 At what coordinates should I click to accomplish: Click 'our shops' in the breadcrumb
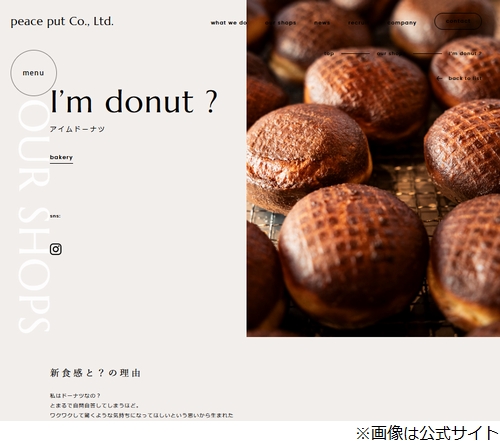pyautogui.click(x=390, y=53)
